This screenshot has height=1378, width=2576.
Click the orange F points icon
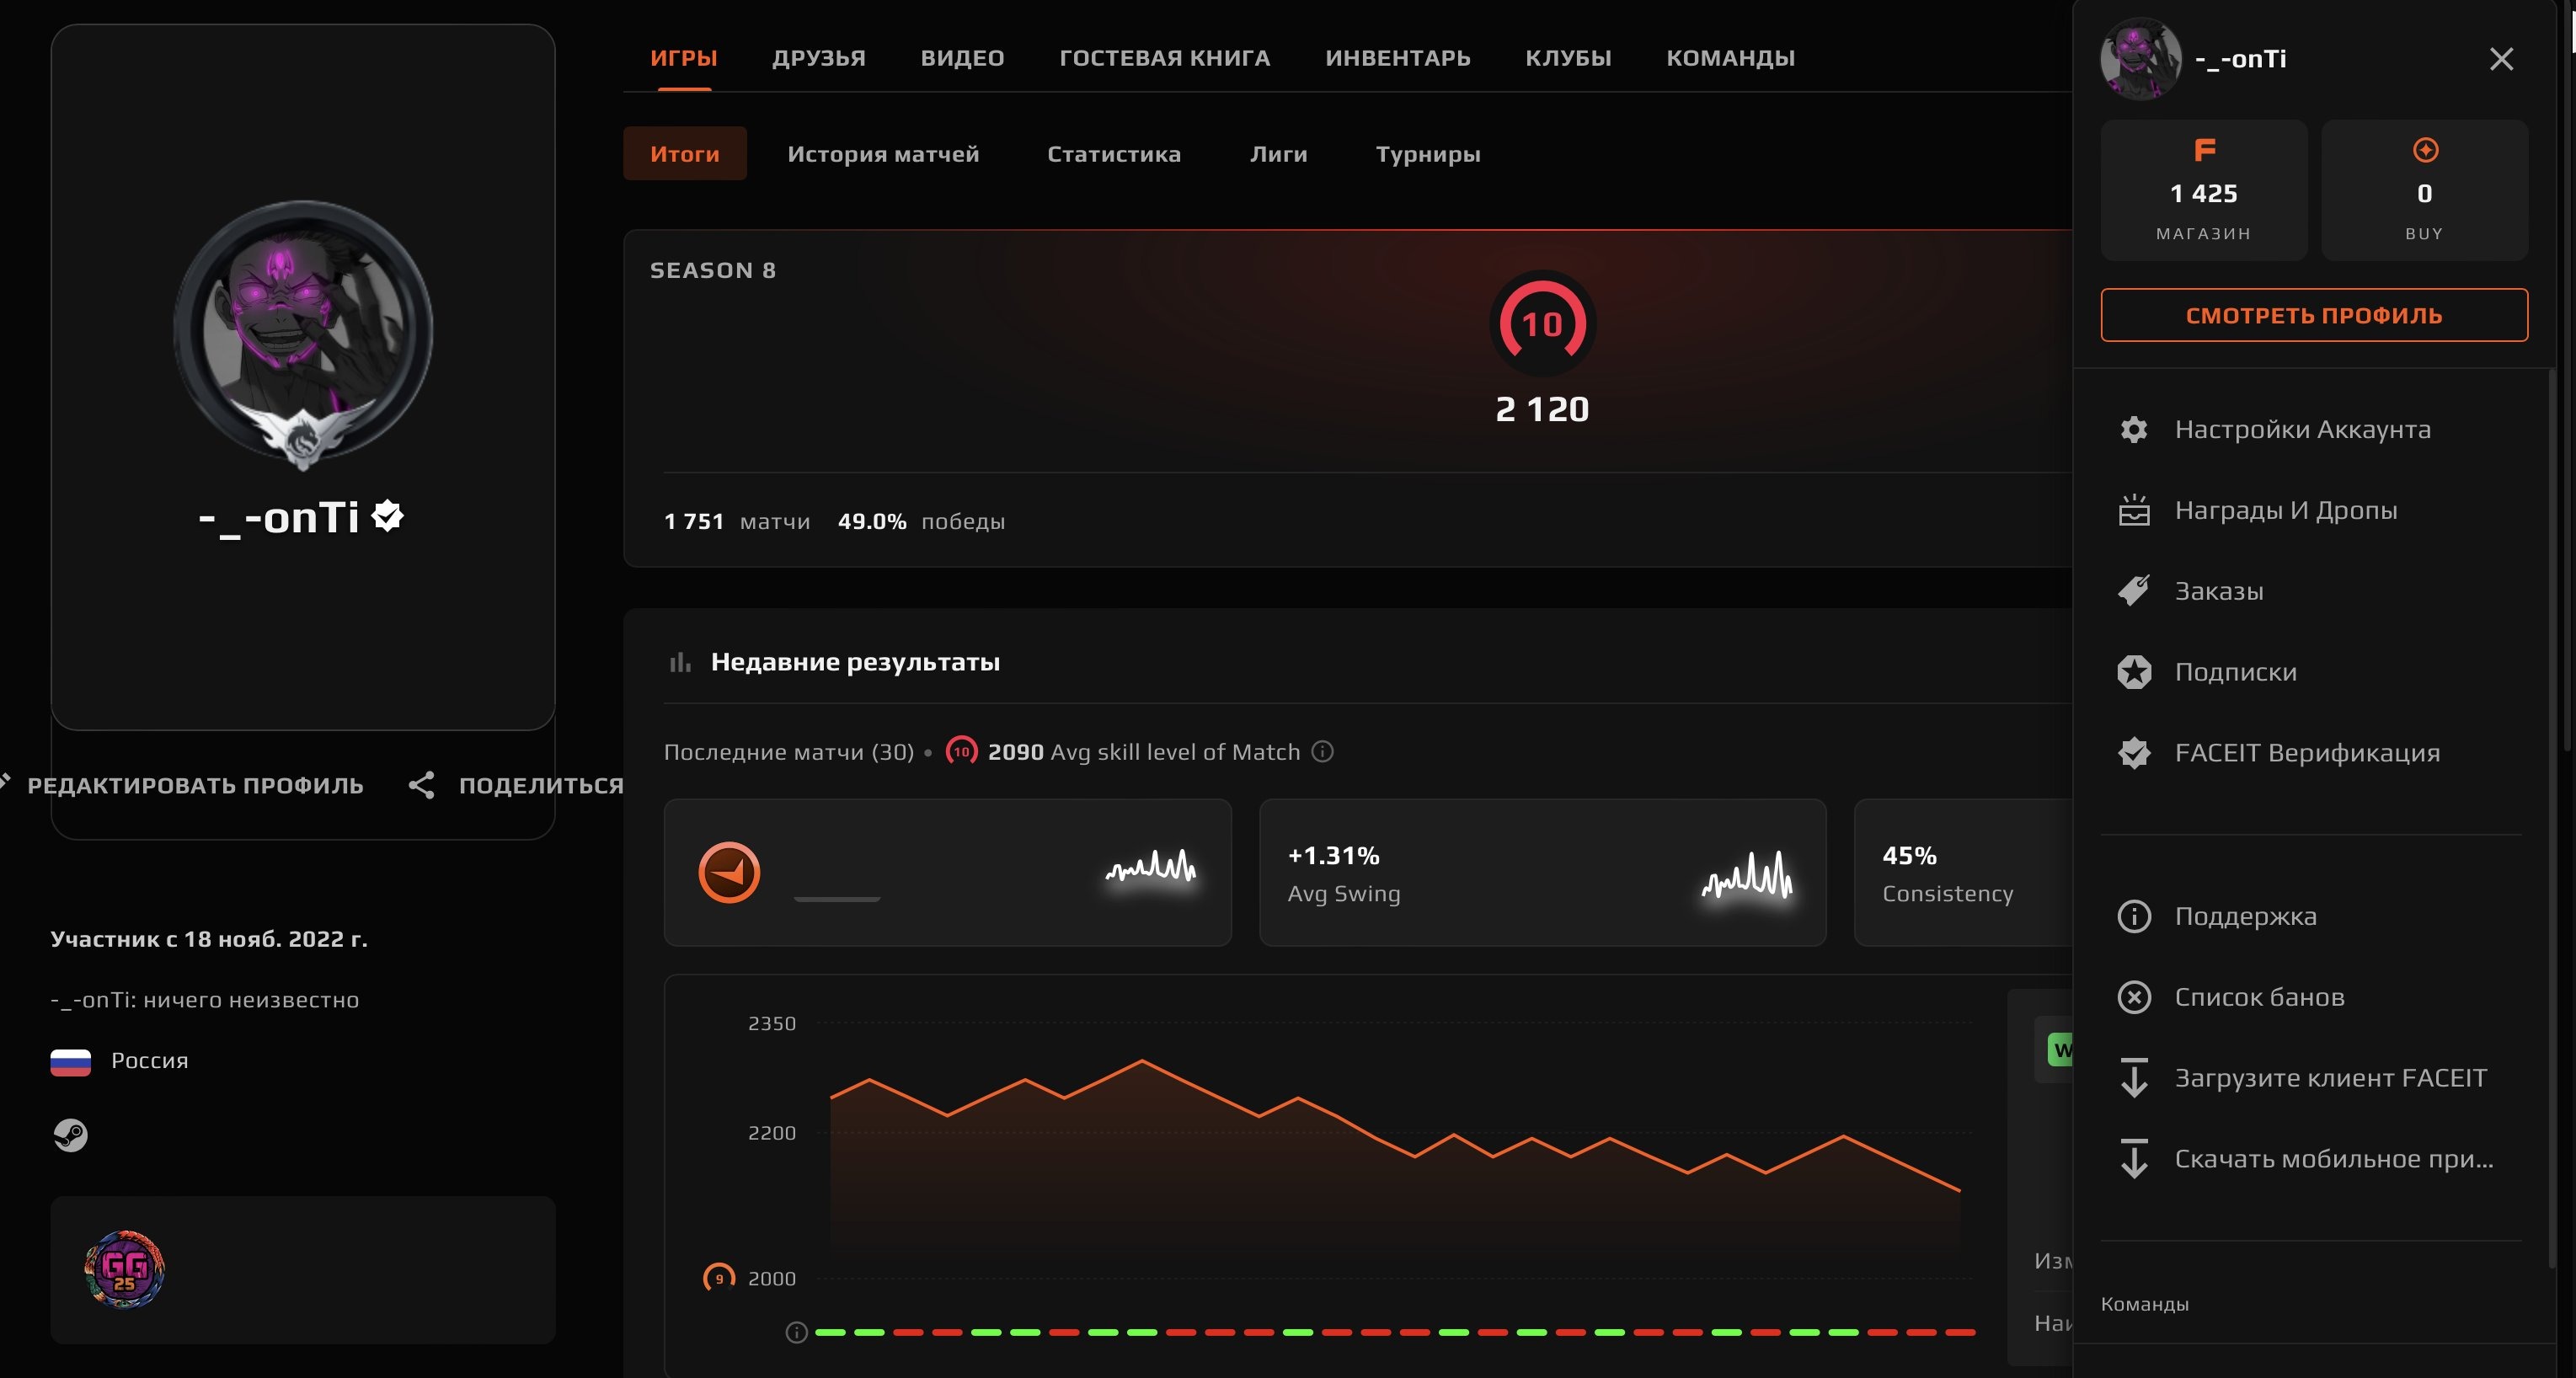point(2204,150)
